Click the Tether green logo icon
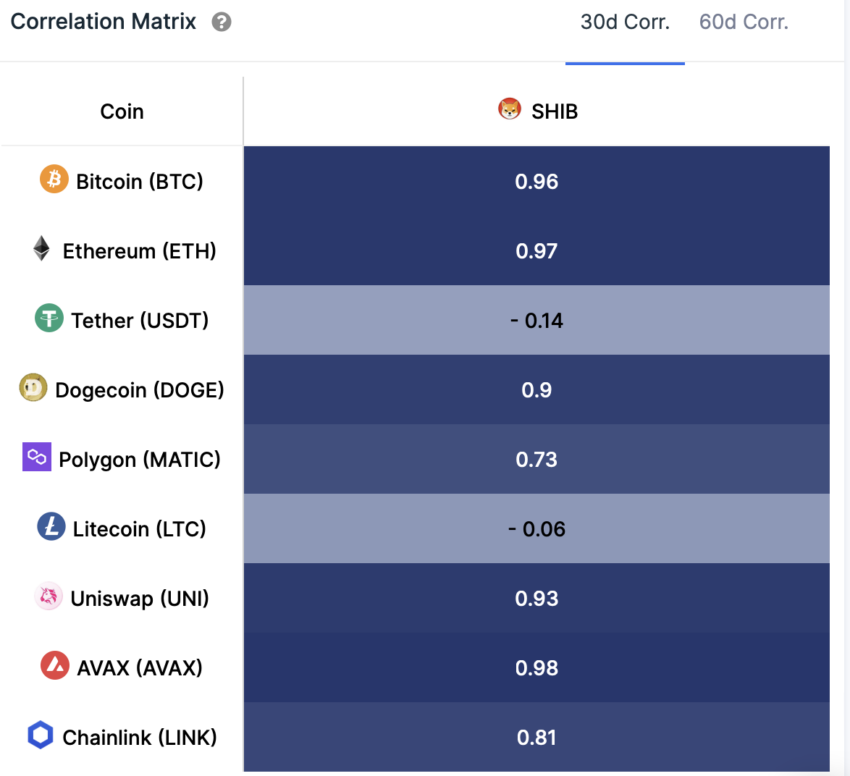Screen dimensions: 850x776 pyautogui.click(x=49, y=318)
